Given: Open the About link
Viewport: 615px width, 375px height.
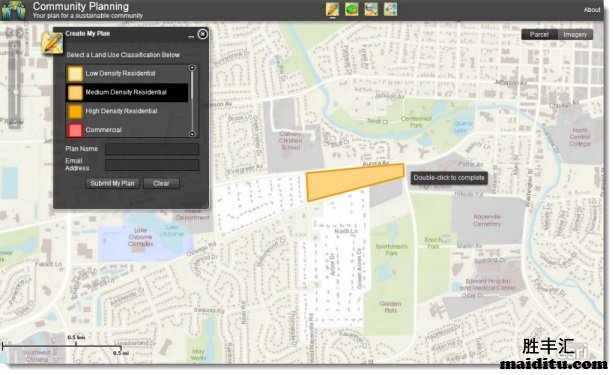Looking at the screenshot, I should pyautogui.click(x=592, y=10).
